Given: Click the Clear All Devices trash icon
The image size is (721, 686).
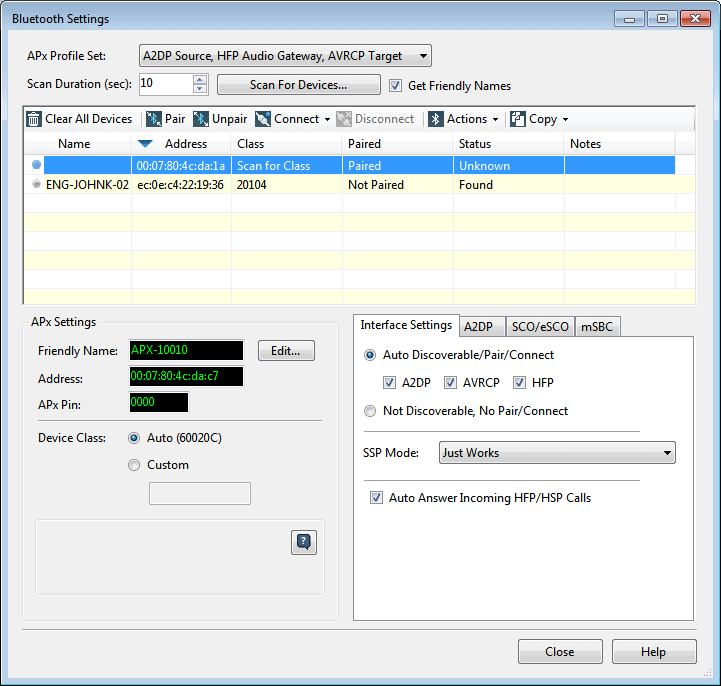Looking at the screenshot, I should coord(35,119).
